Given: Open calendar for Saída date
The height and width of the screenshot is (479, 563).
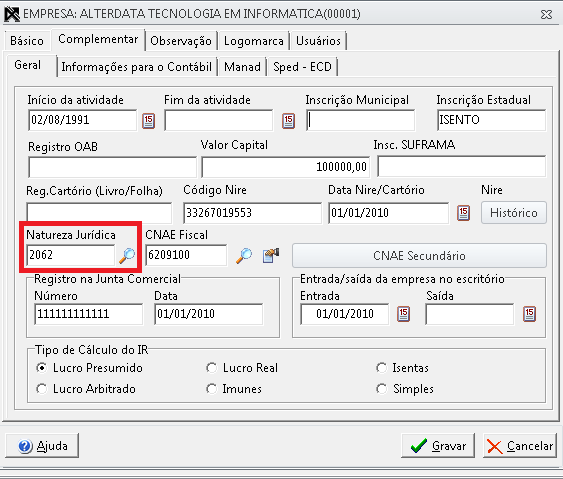Looking at the screenshot, I should pyautogui.click(x=529, y=314).
